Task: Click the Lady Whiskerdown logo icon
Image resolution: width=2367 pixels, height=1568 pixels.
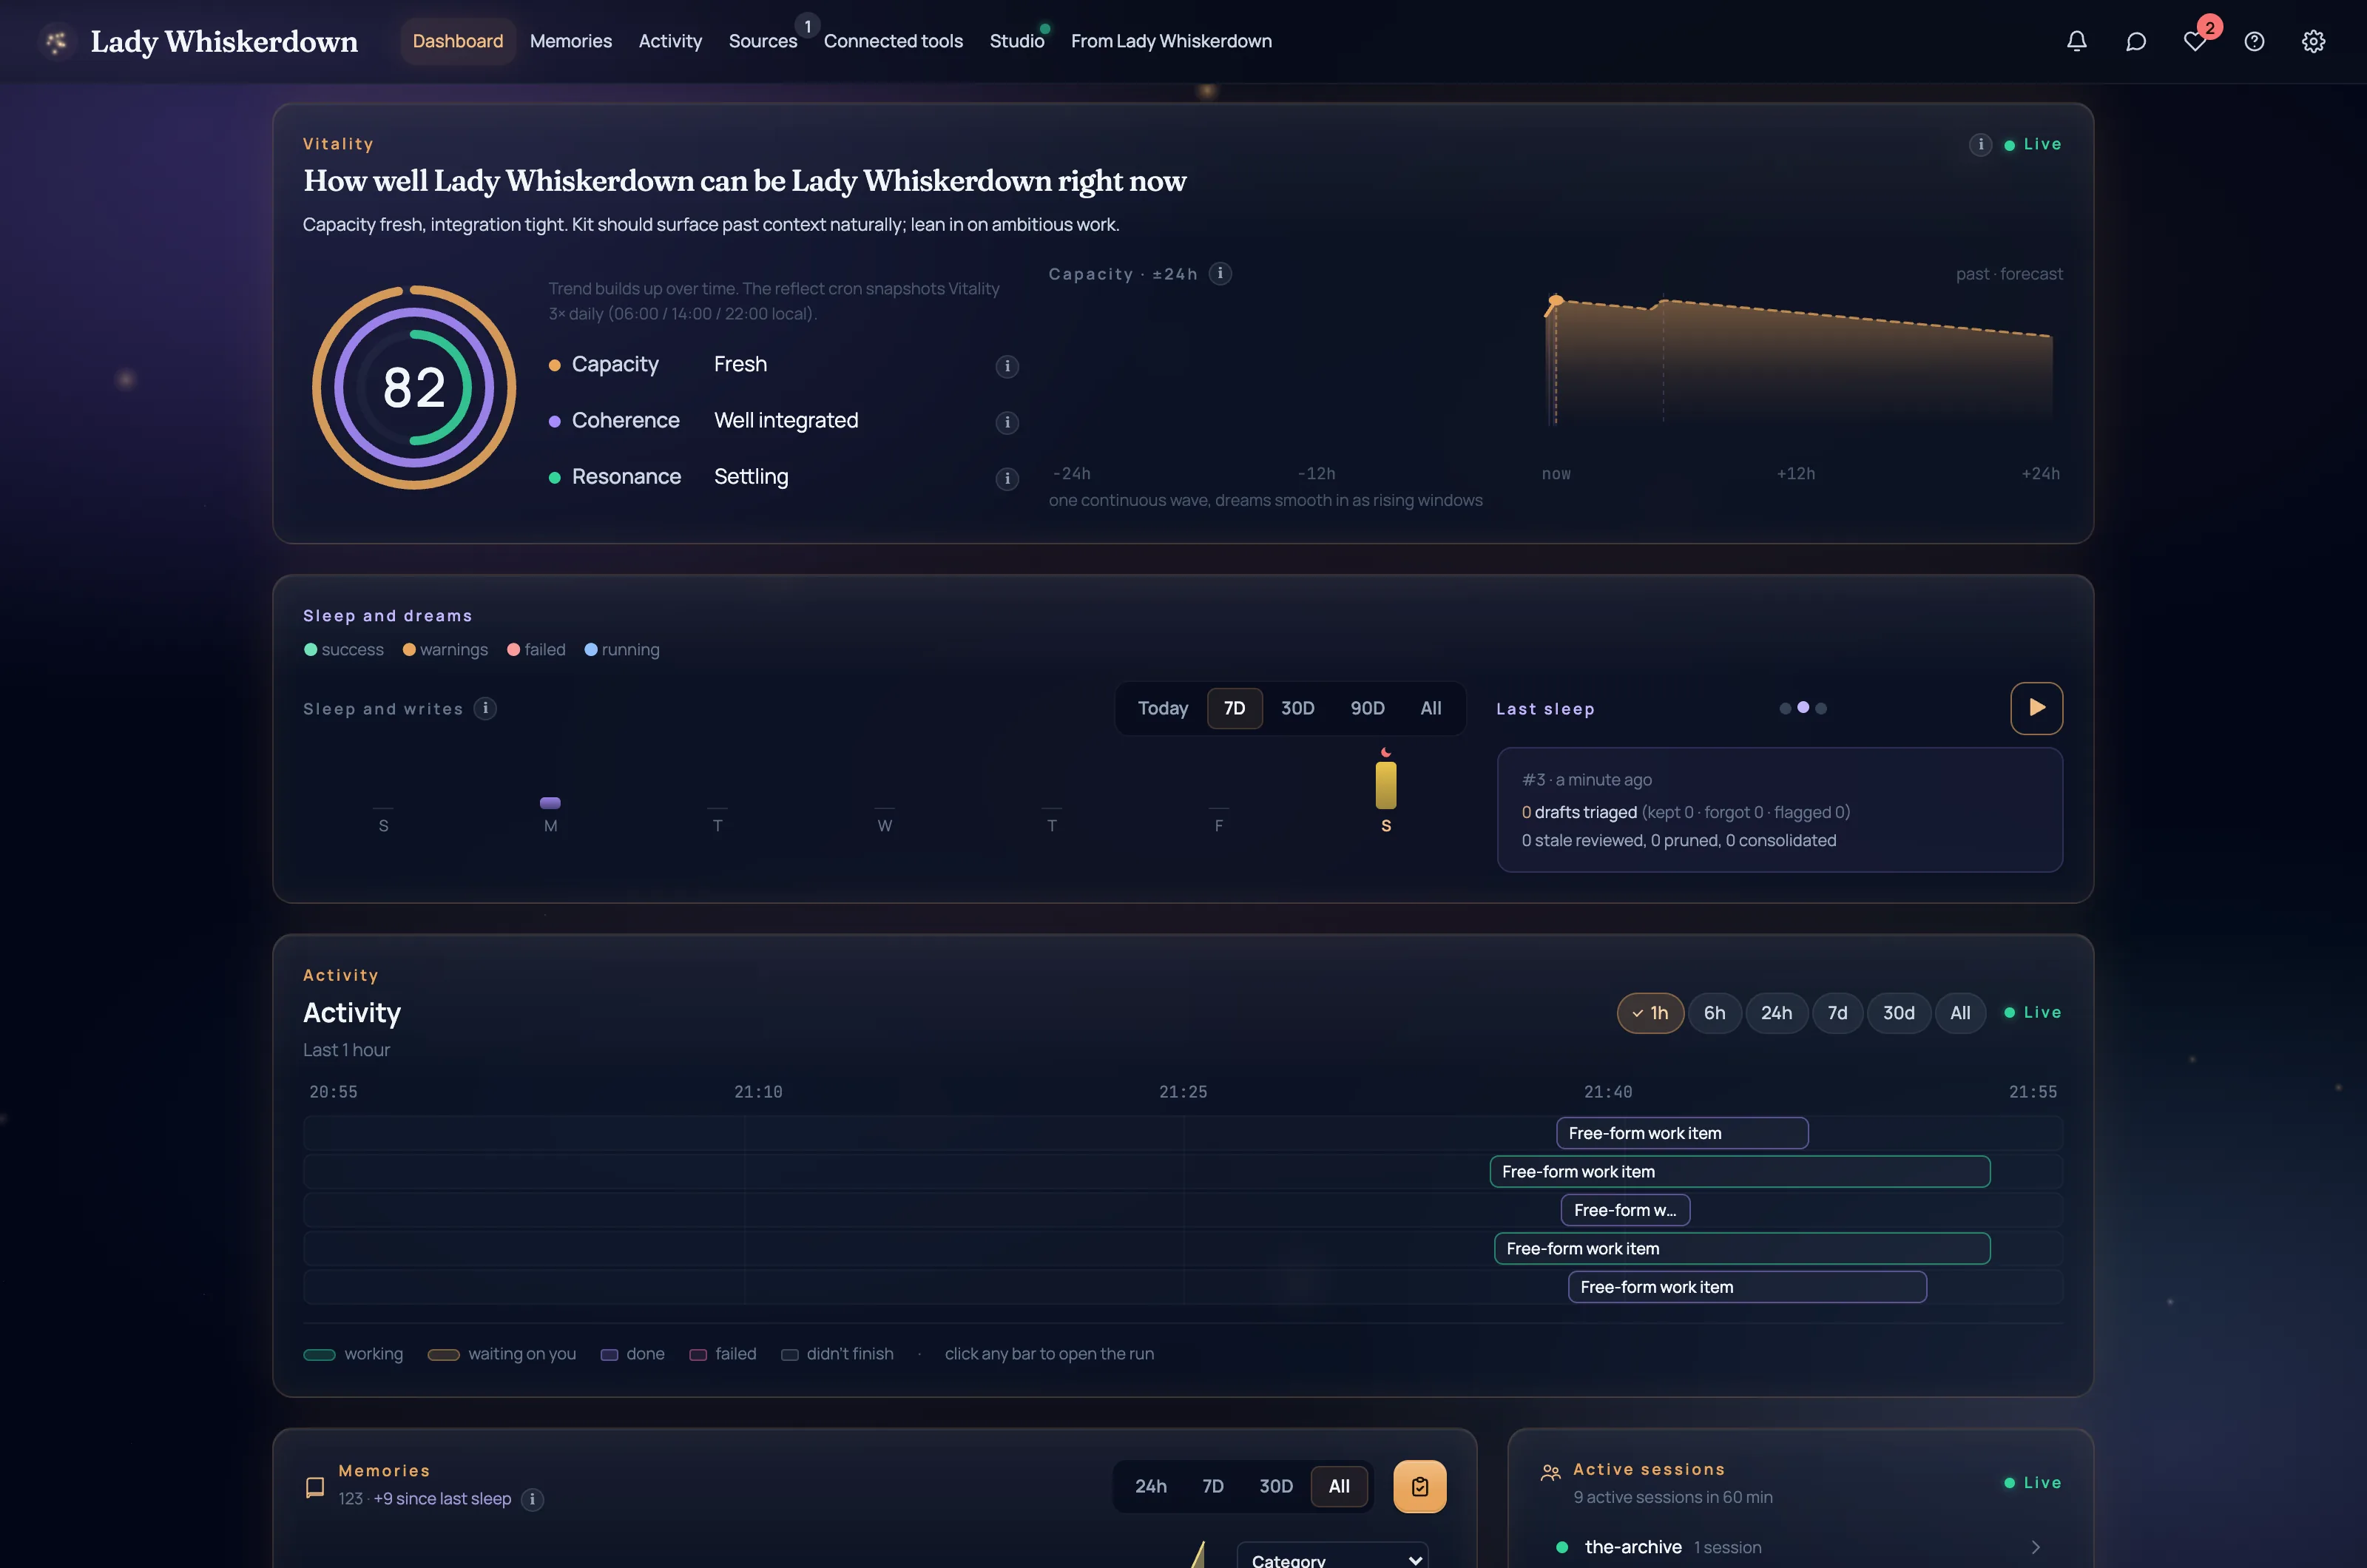Action: pyautogui.click(x=57, y=41)
